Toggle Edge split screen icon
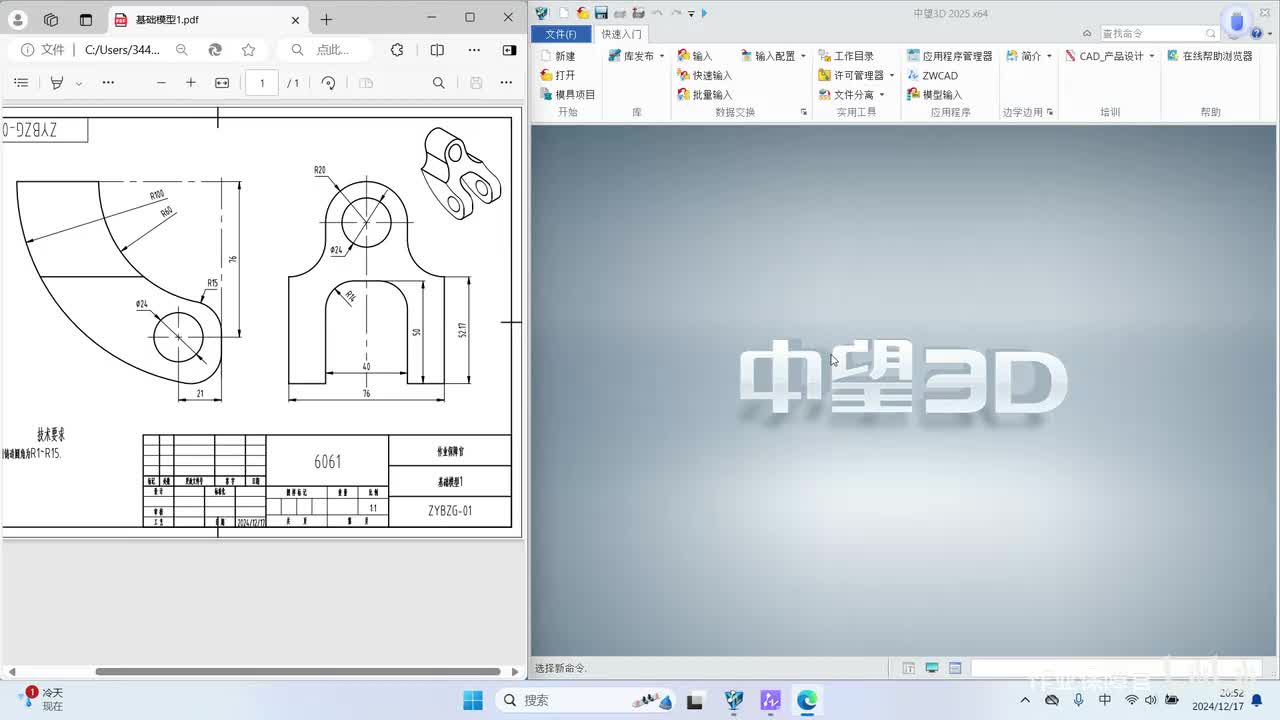The image size is (1280, 720). pos(437,50)
